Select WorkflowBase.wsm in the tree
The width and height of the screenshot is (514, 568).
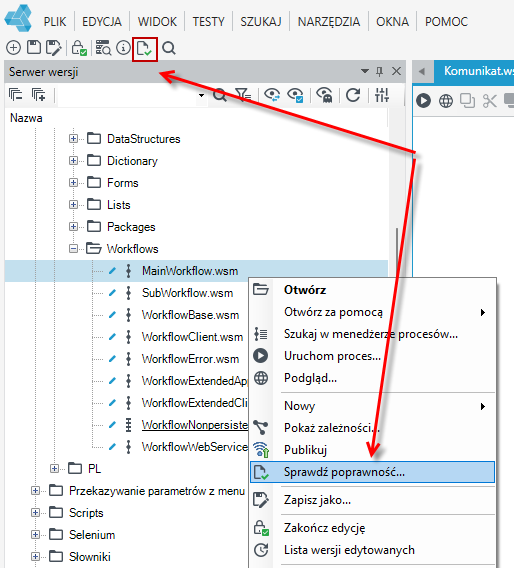point(190,315)
